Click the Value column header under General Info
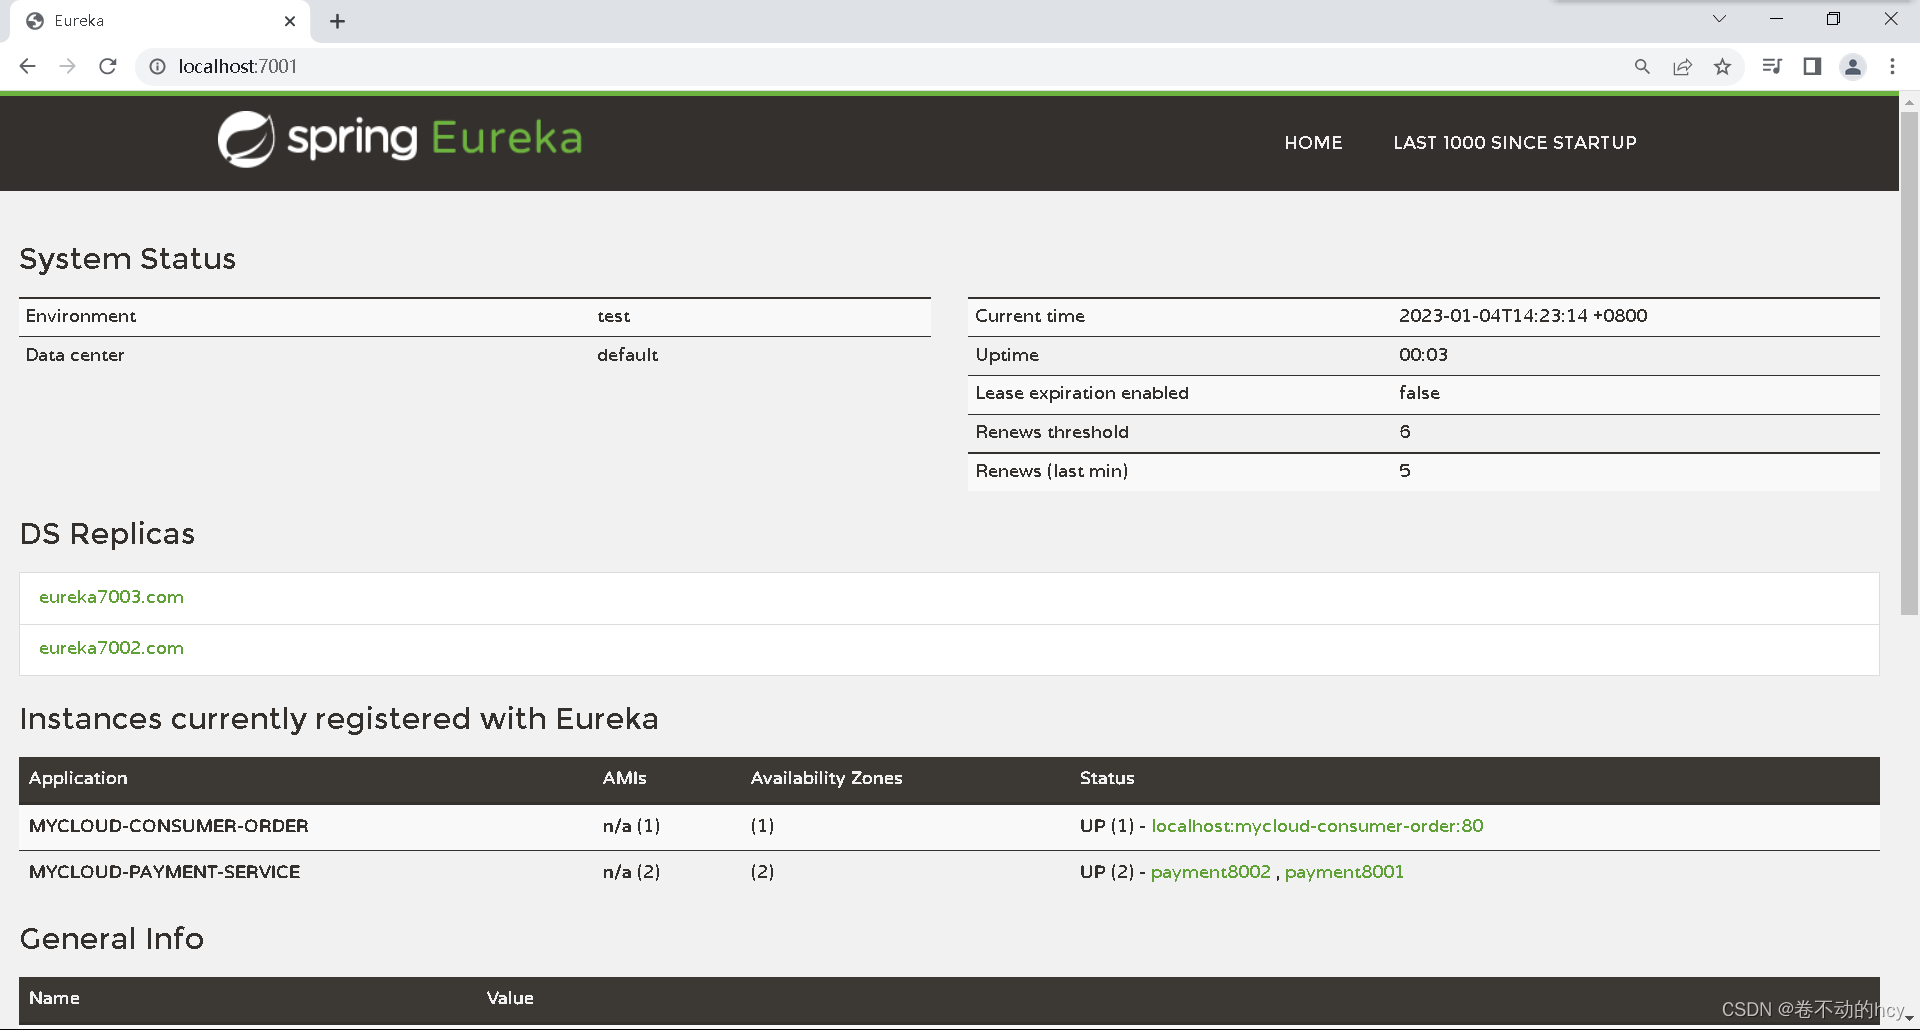1920x1030 pixels. [510, 998]
